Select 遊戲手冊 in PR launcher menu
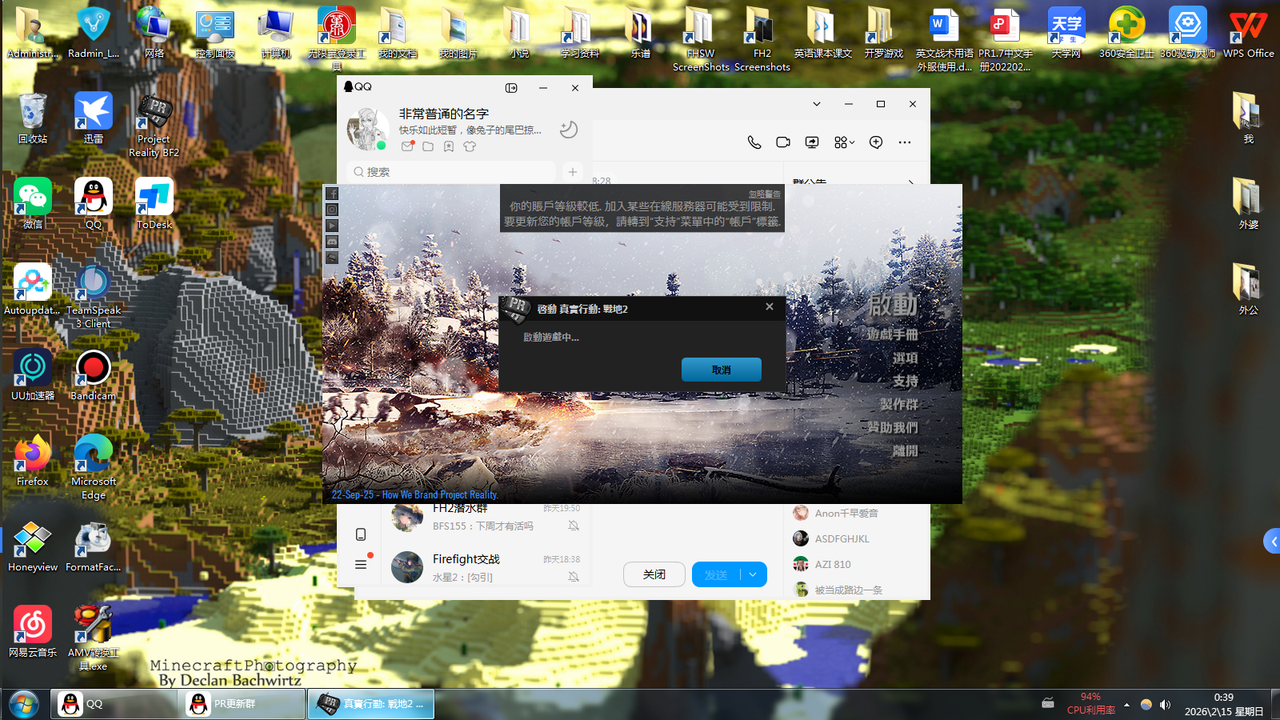 [x=892, y=334]
